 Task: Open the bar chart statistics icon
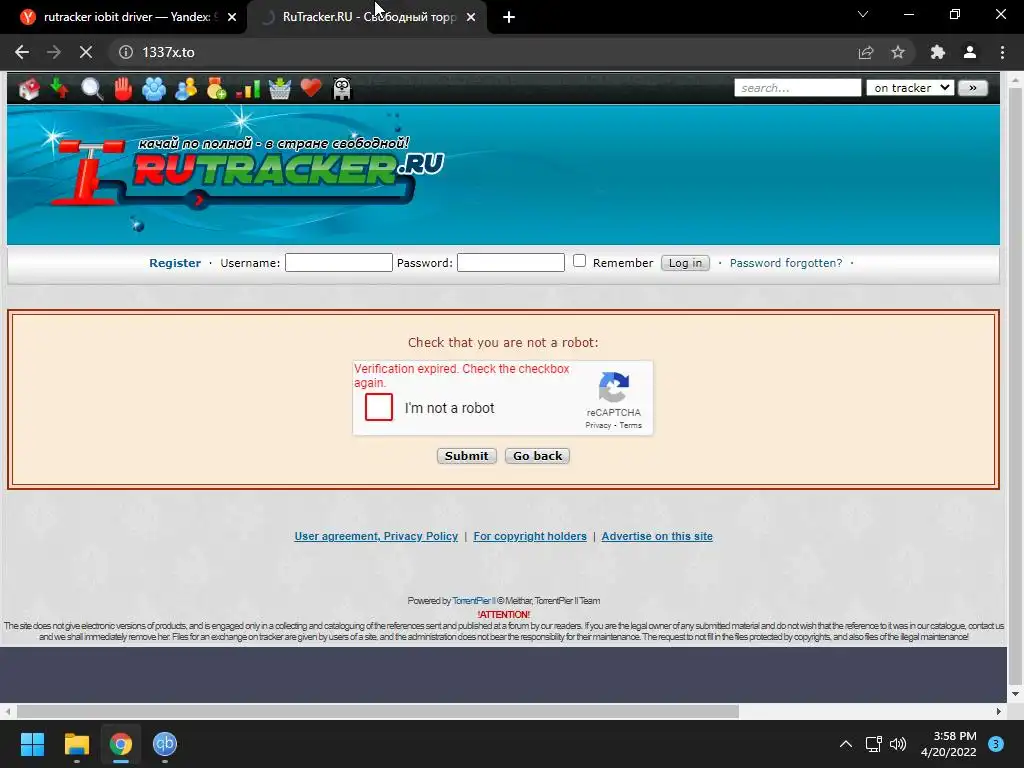click(x=248, y=89)
